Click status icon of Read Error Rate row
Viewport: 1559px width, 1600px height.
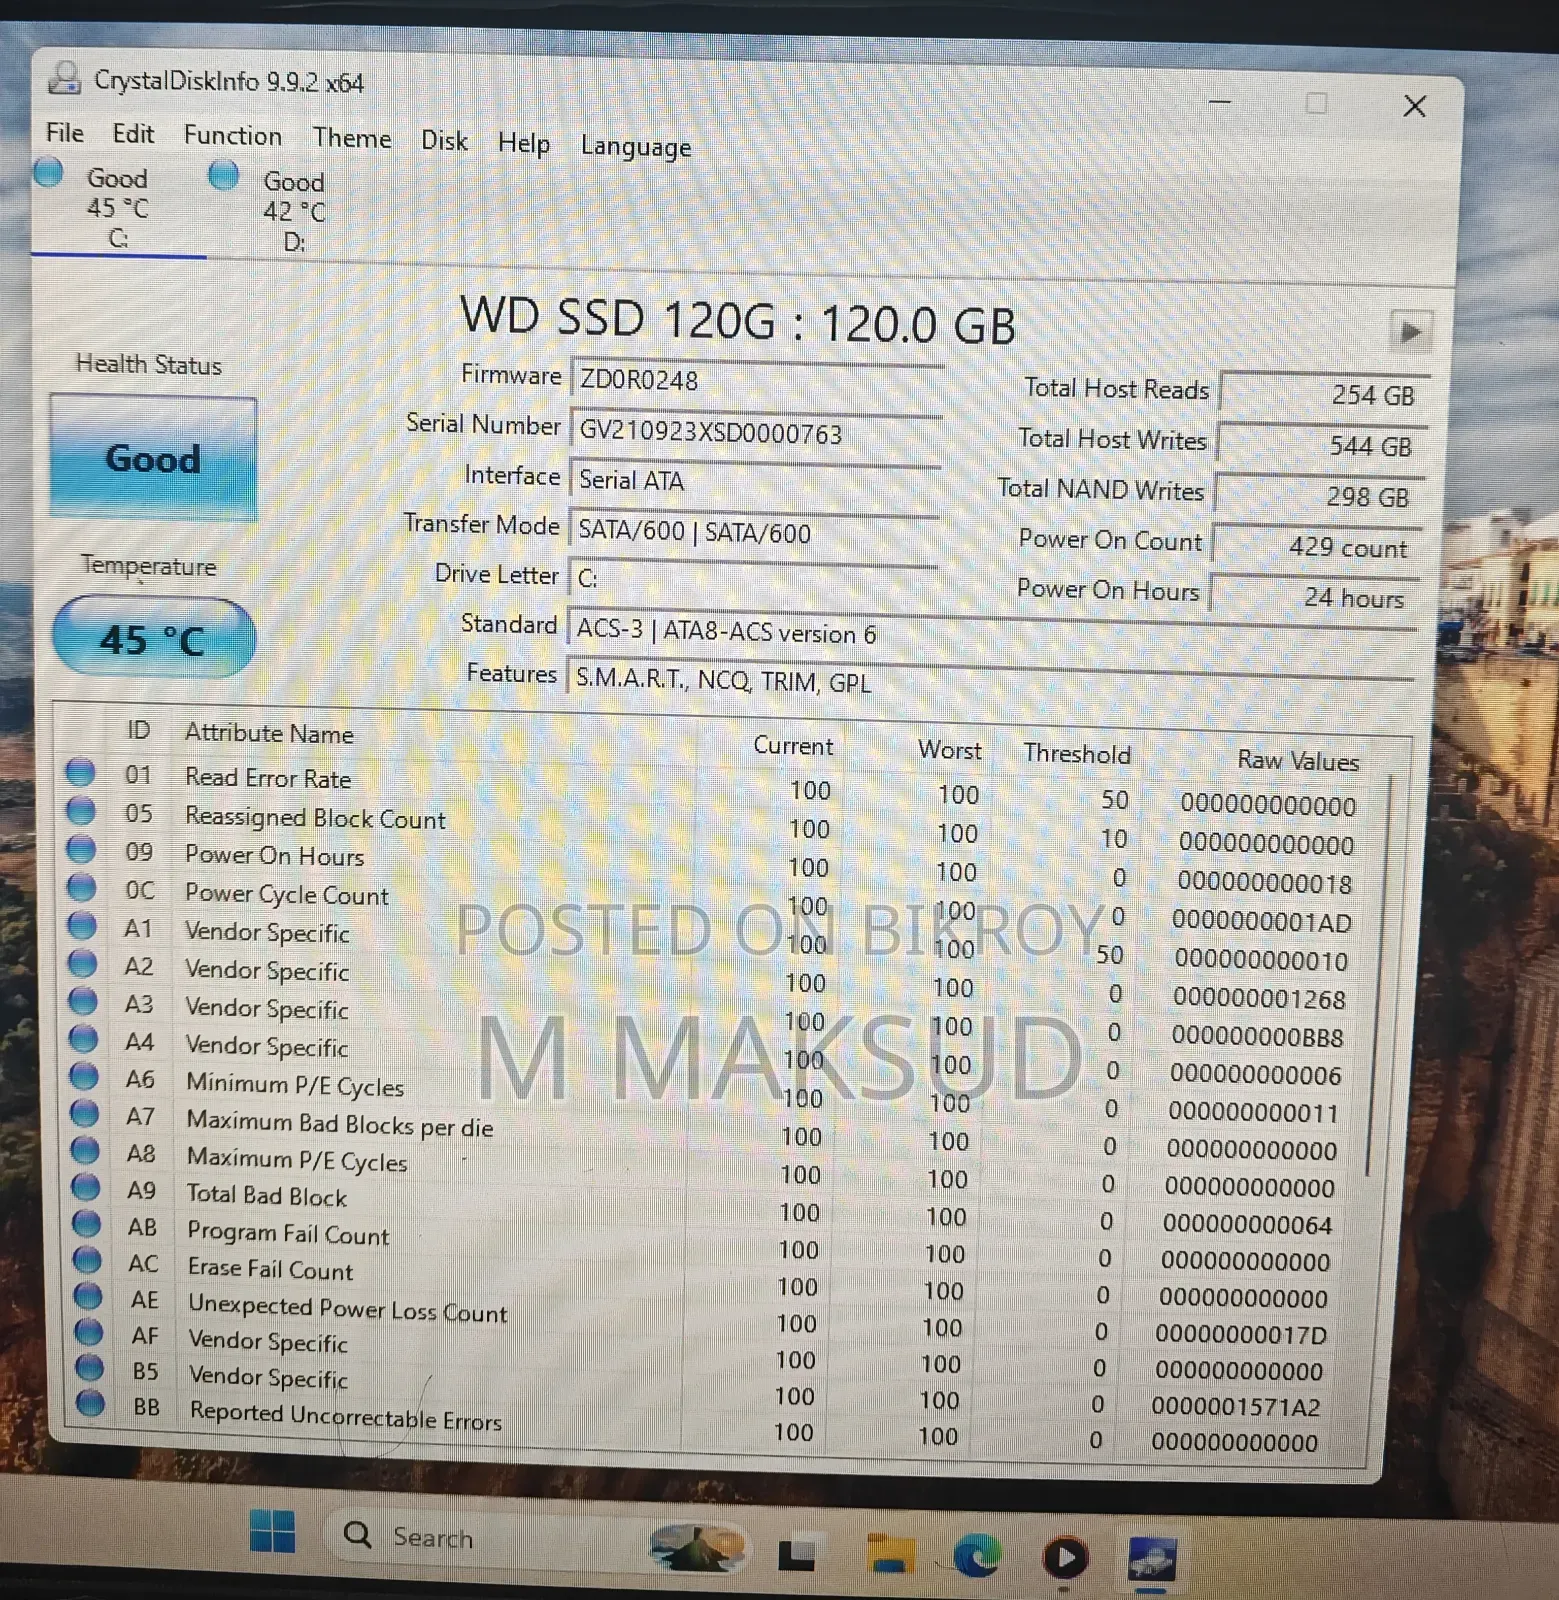(80, 772)
